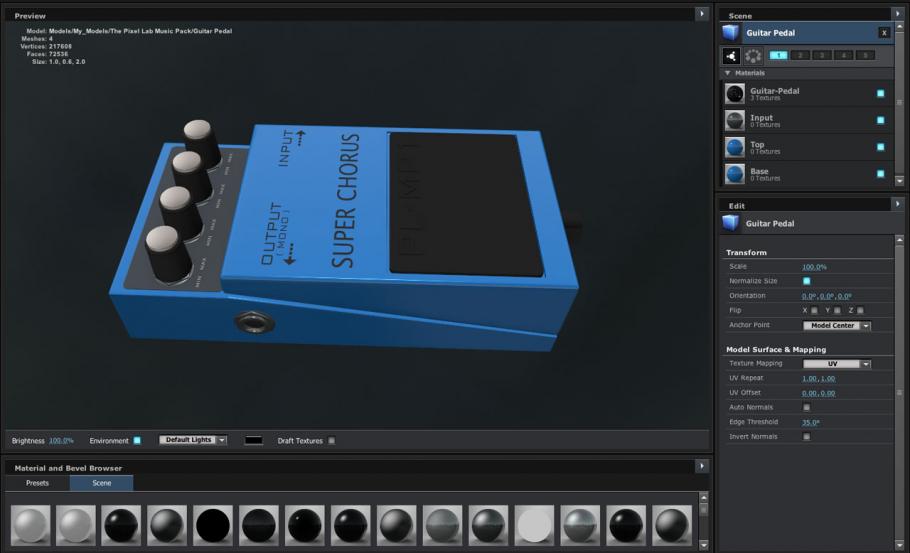Select group 2 button
This screenshot has width=910, height=553.
tap(800, 56)
